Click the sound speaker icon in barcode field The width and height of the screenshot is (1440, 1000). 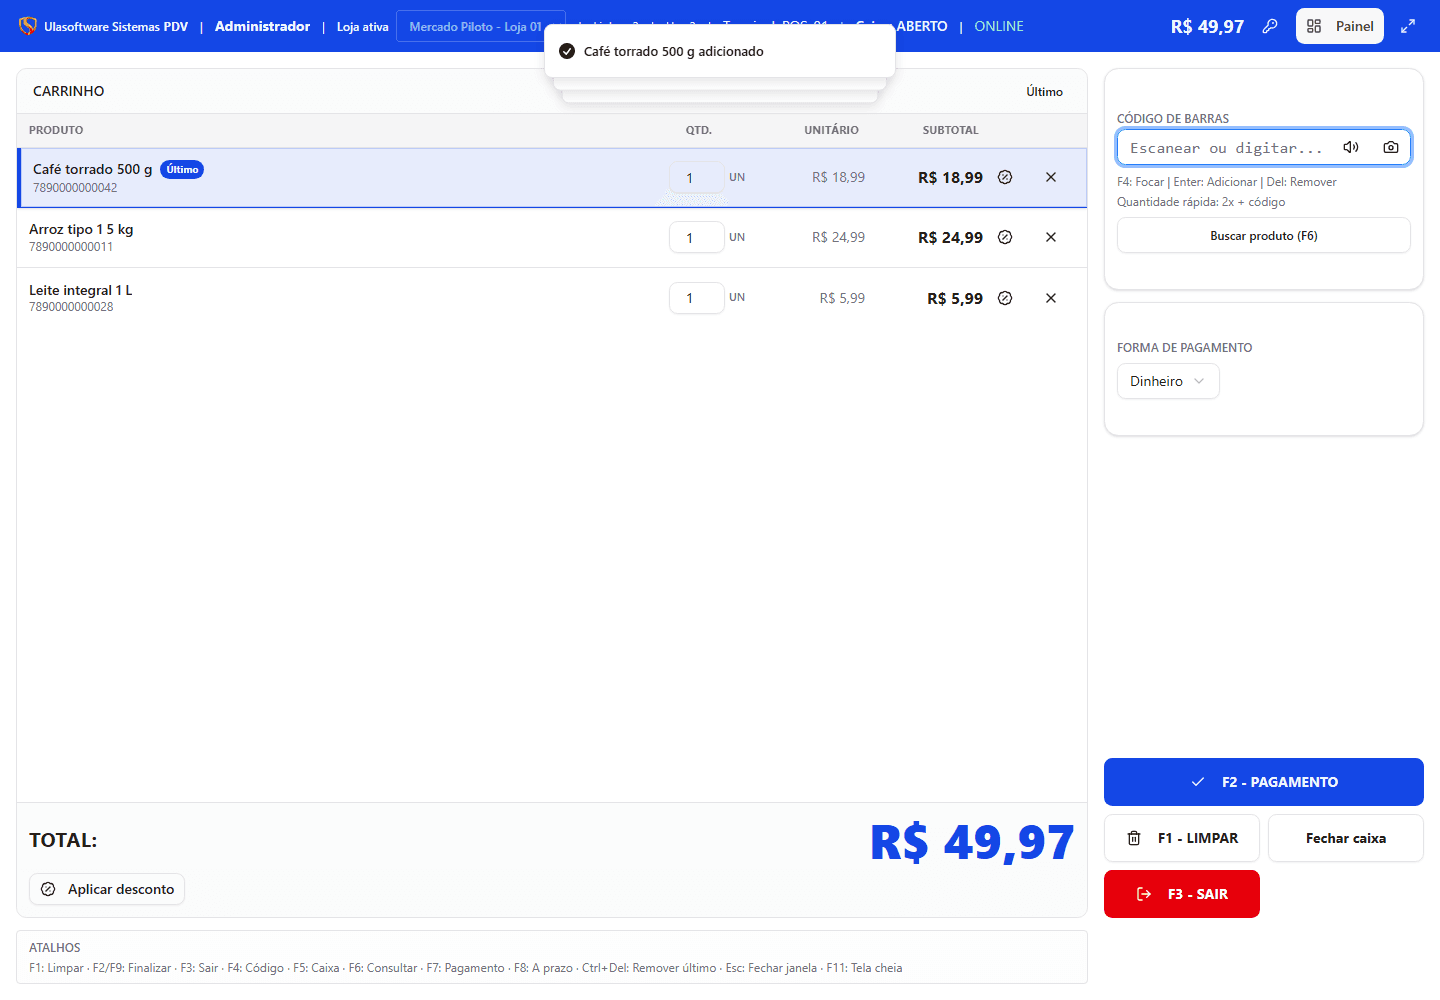pos(1351,147)
